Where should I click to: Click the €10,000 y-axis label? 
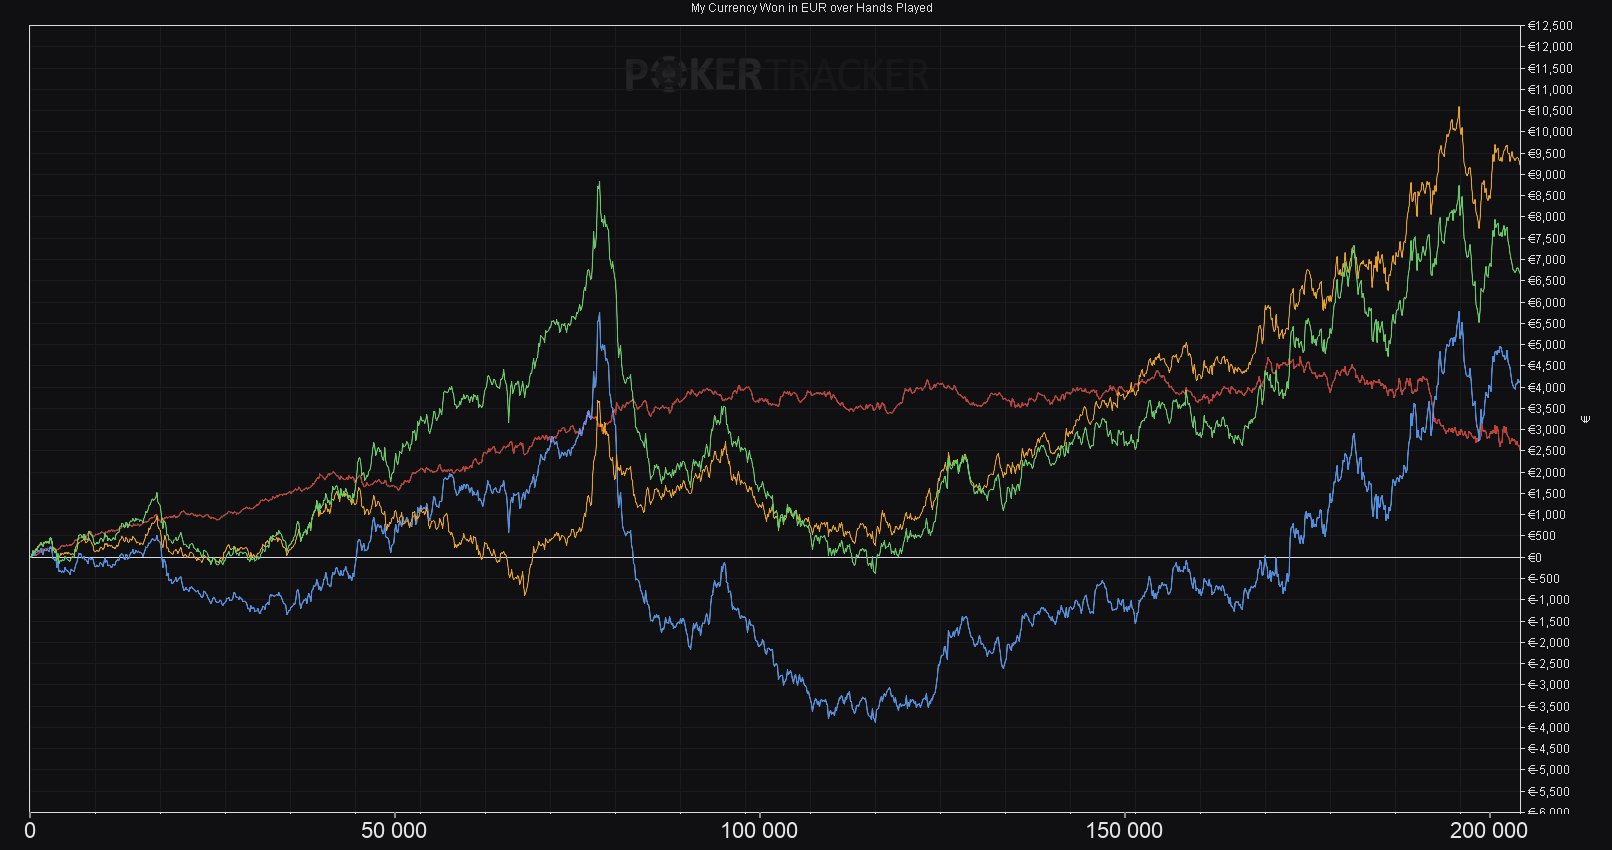(x=1550, y=132)
